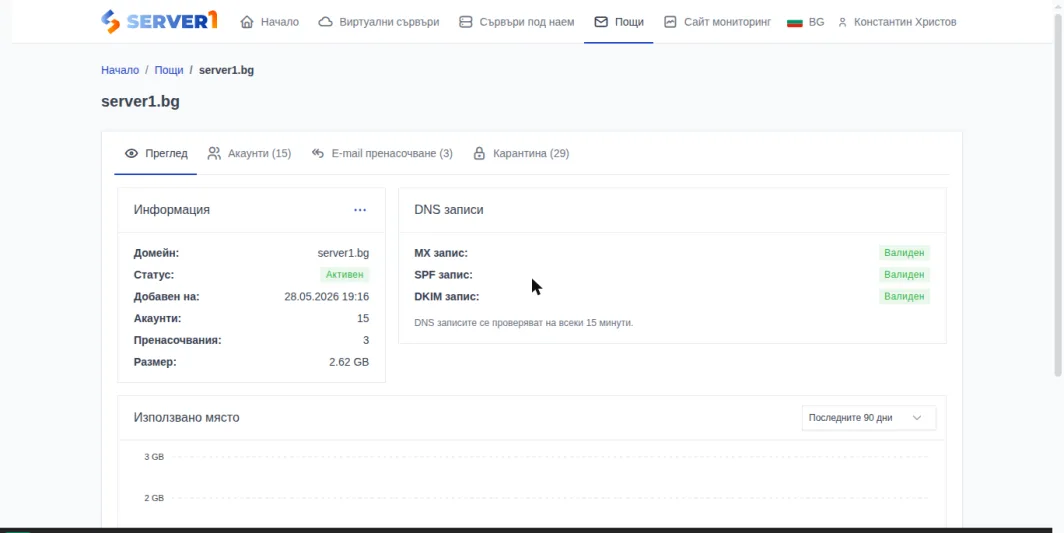1064x533 pixels.
Task: Open Сайт мониторинг menu item
Action: coord(718,22)
